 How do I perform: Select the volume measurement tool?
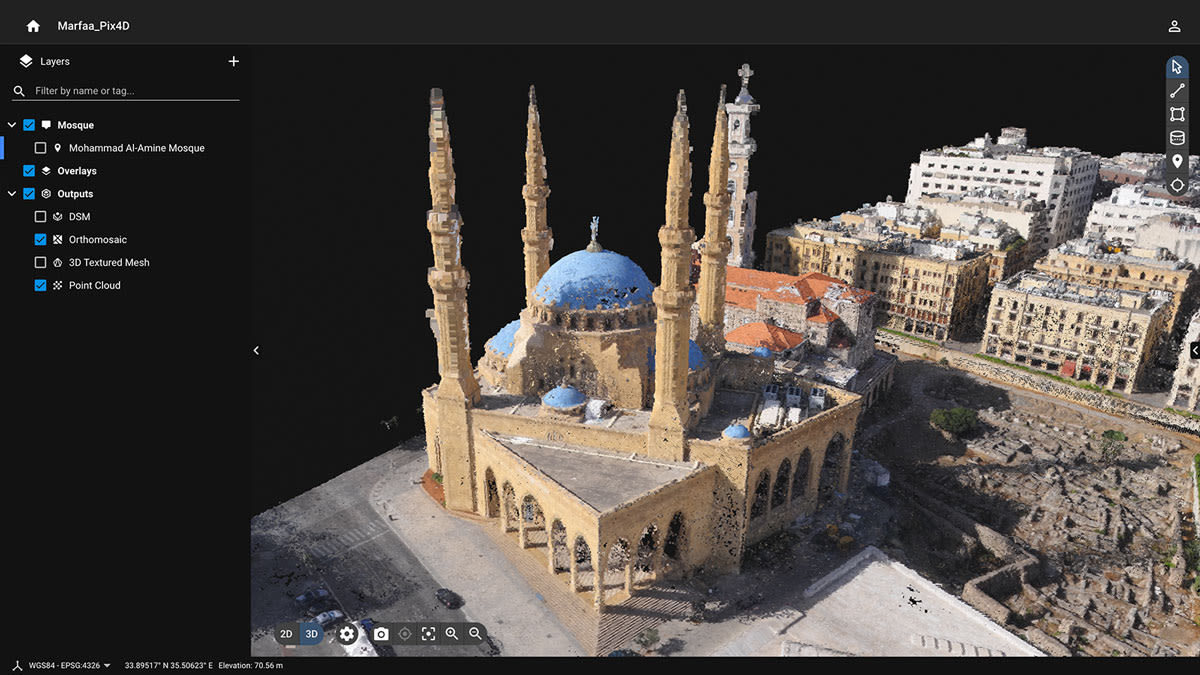click(1177, 137)
